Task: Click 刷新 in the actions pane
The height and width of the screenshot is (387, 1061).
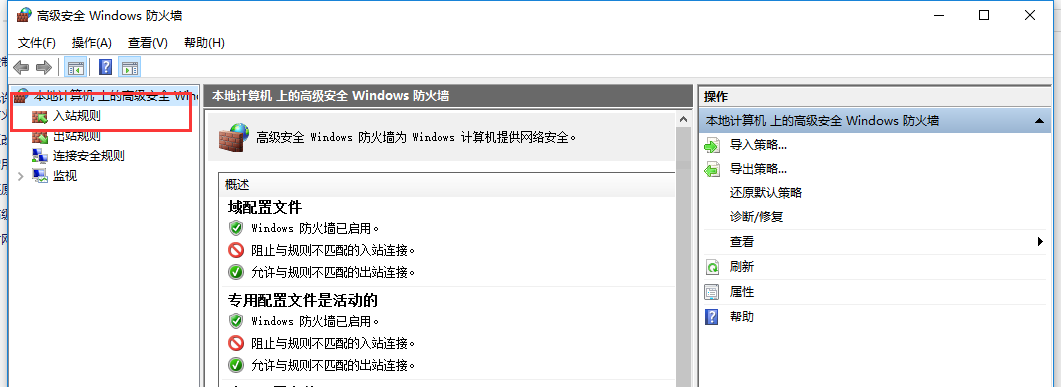Action: 742,267
